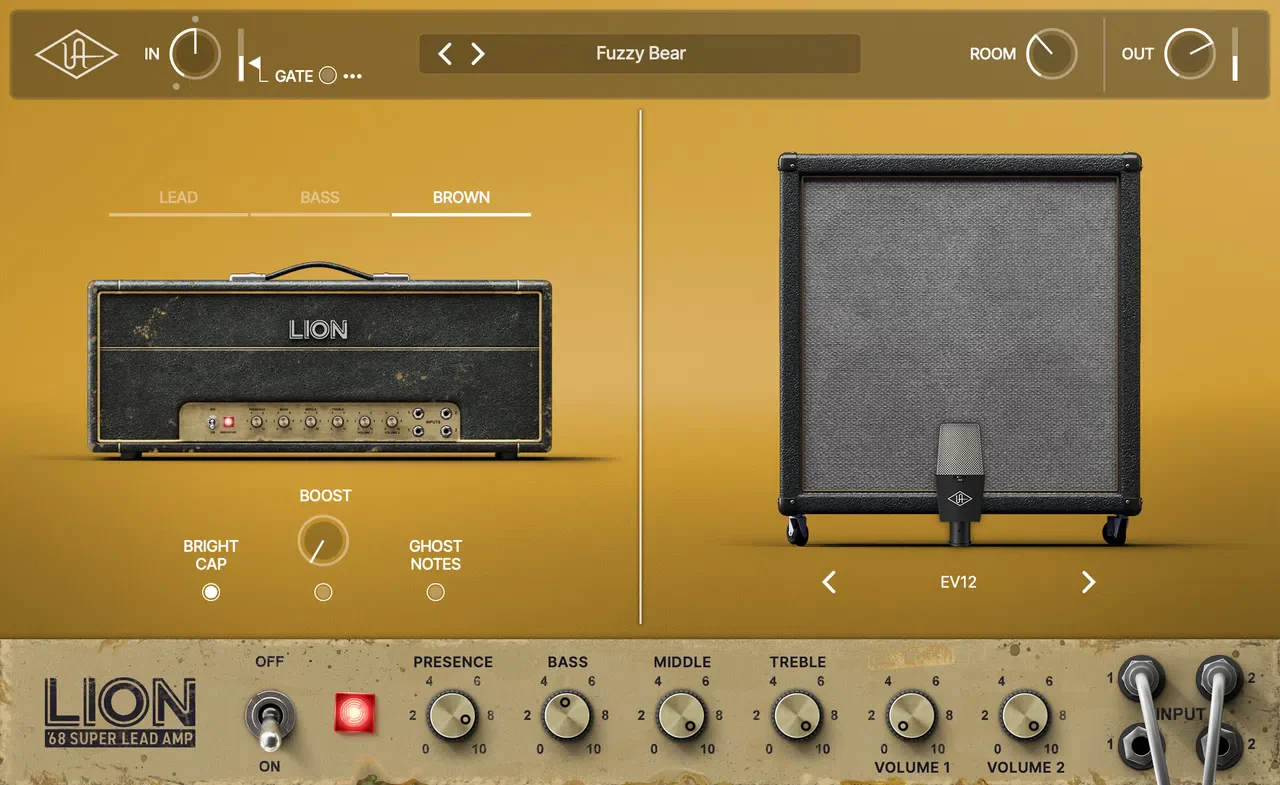1280x785 pixels.
Task: Go to the next preset with right arrow
Action: (x=478, y=54)
